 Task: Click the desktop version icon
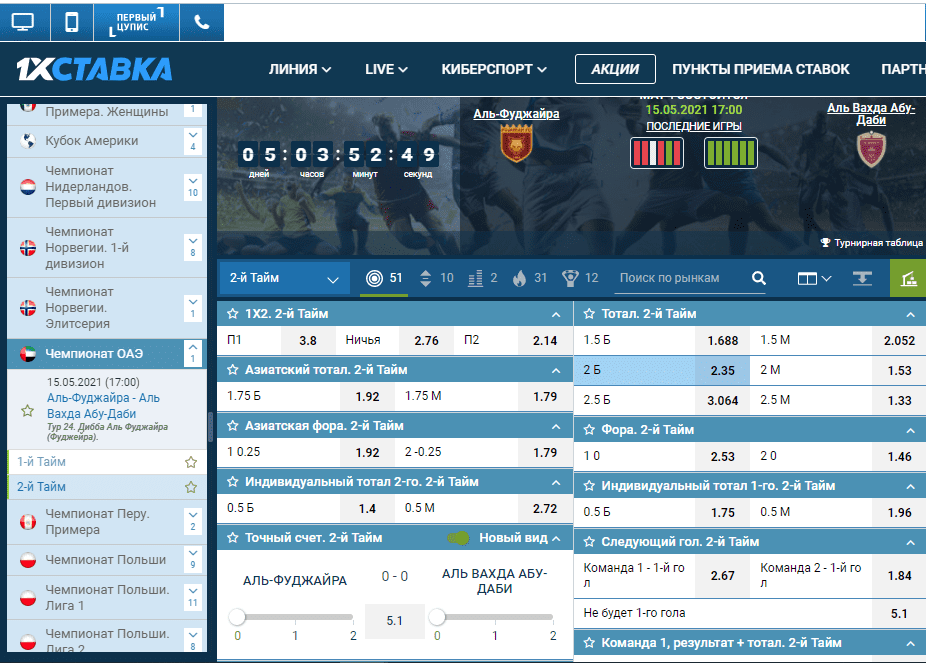pos(23,21)
